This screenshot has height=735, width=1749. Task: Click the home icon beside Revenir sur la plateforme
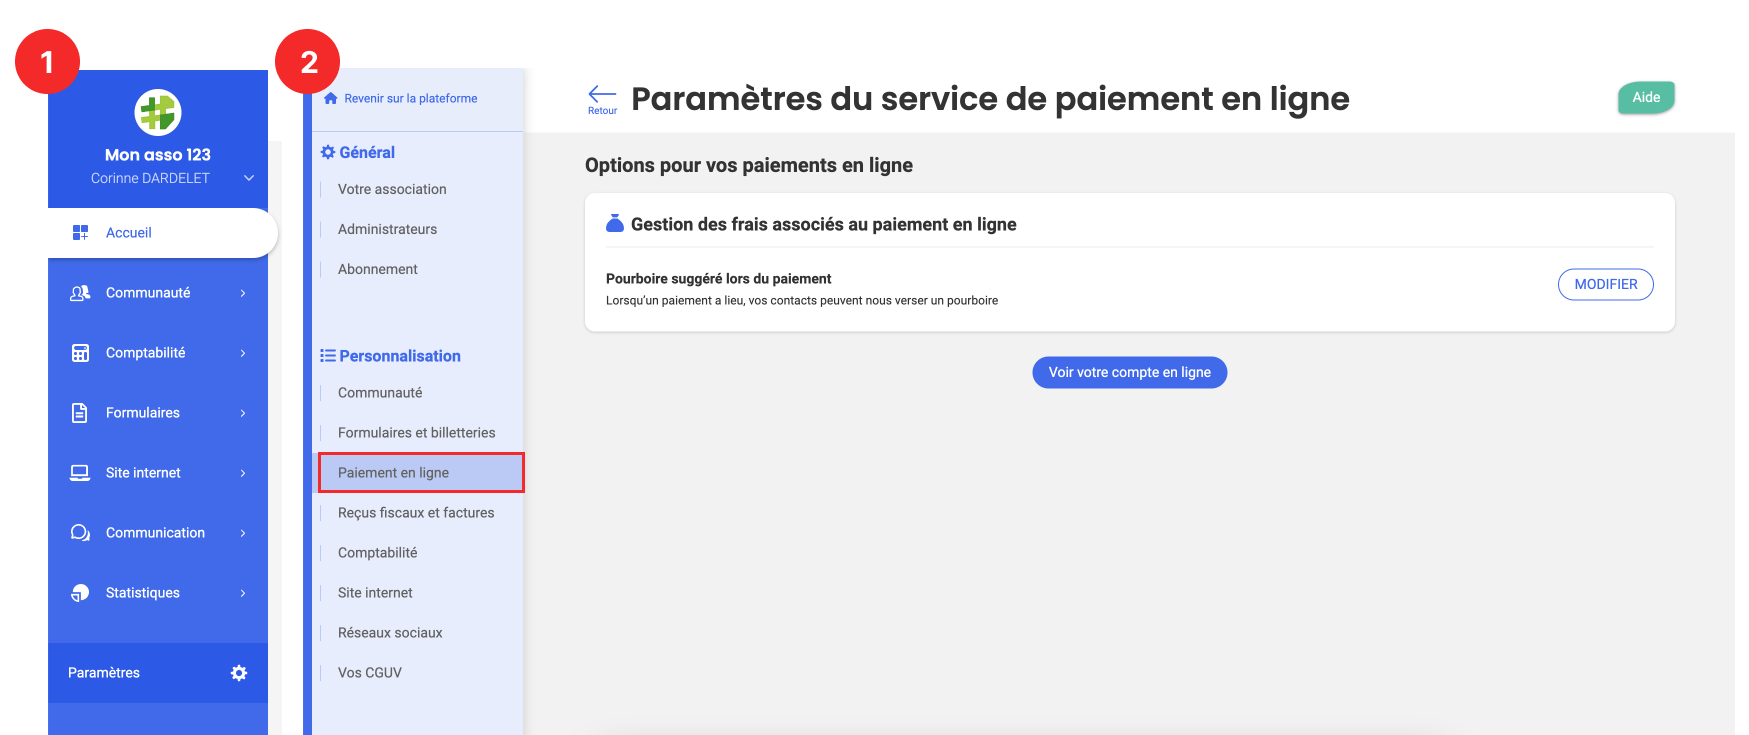click(x=331, y=98)
